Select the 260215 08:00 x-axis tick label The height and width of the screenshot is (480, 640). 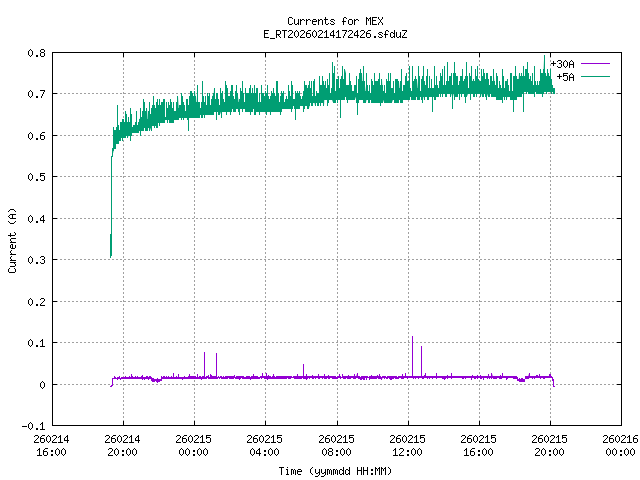click(x=337, y=445)
